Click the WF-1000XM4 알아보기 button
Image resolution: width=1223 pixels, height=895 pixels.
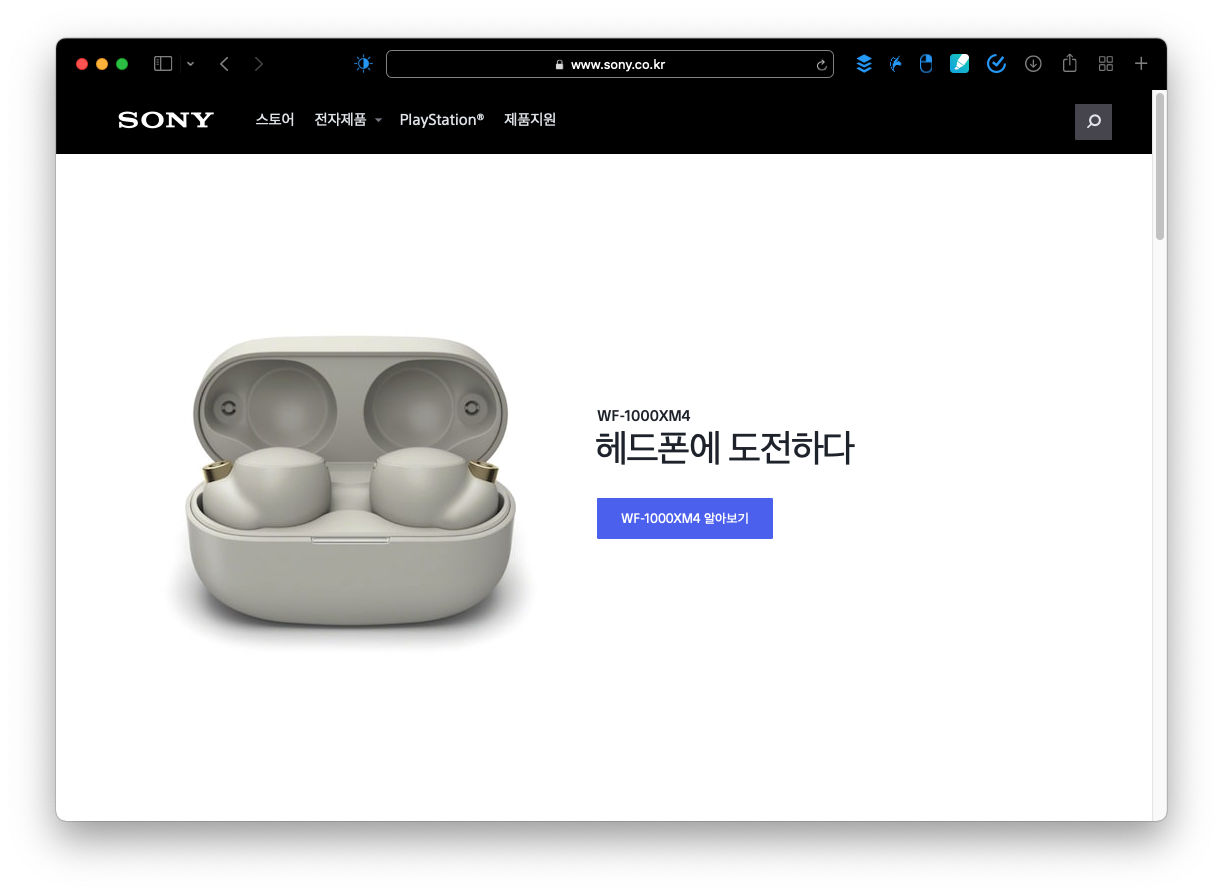tap(685, 518)
